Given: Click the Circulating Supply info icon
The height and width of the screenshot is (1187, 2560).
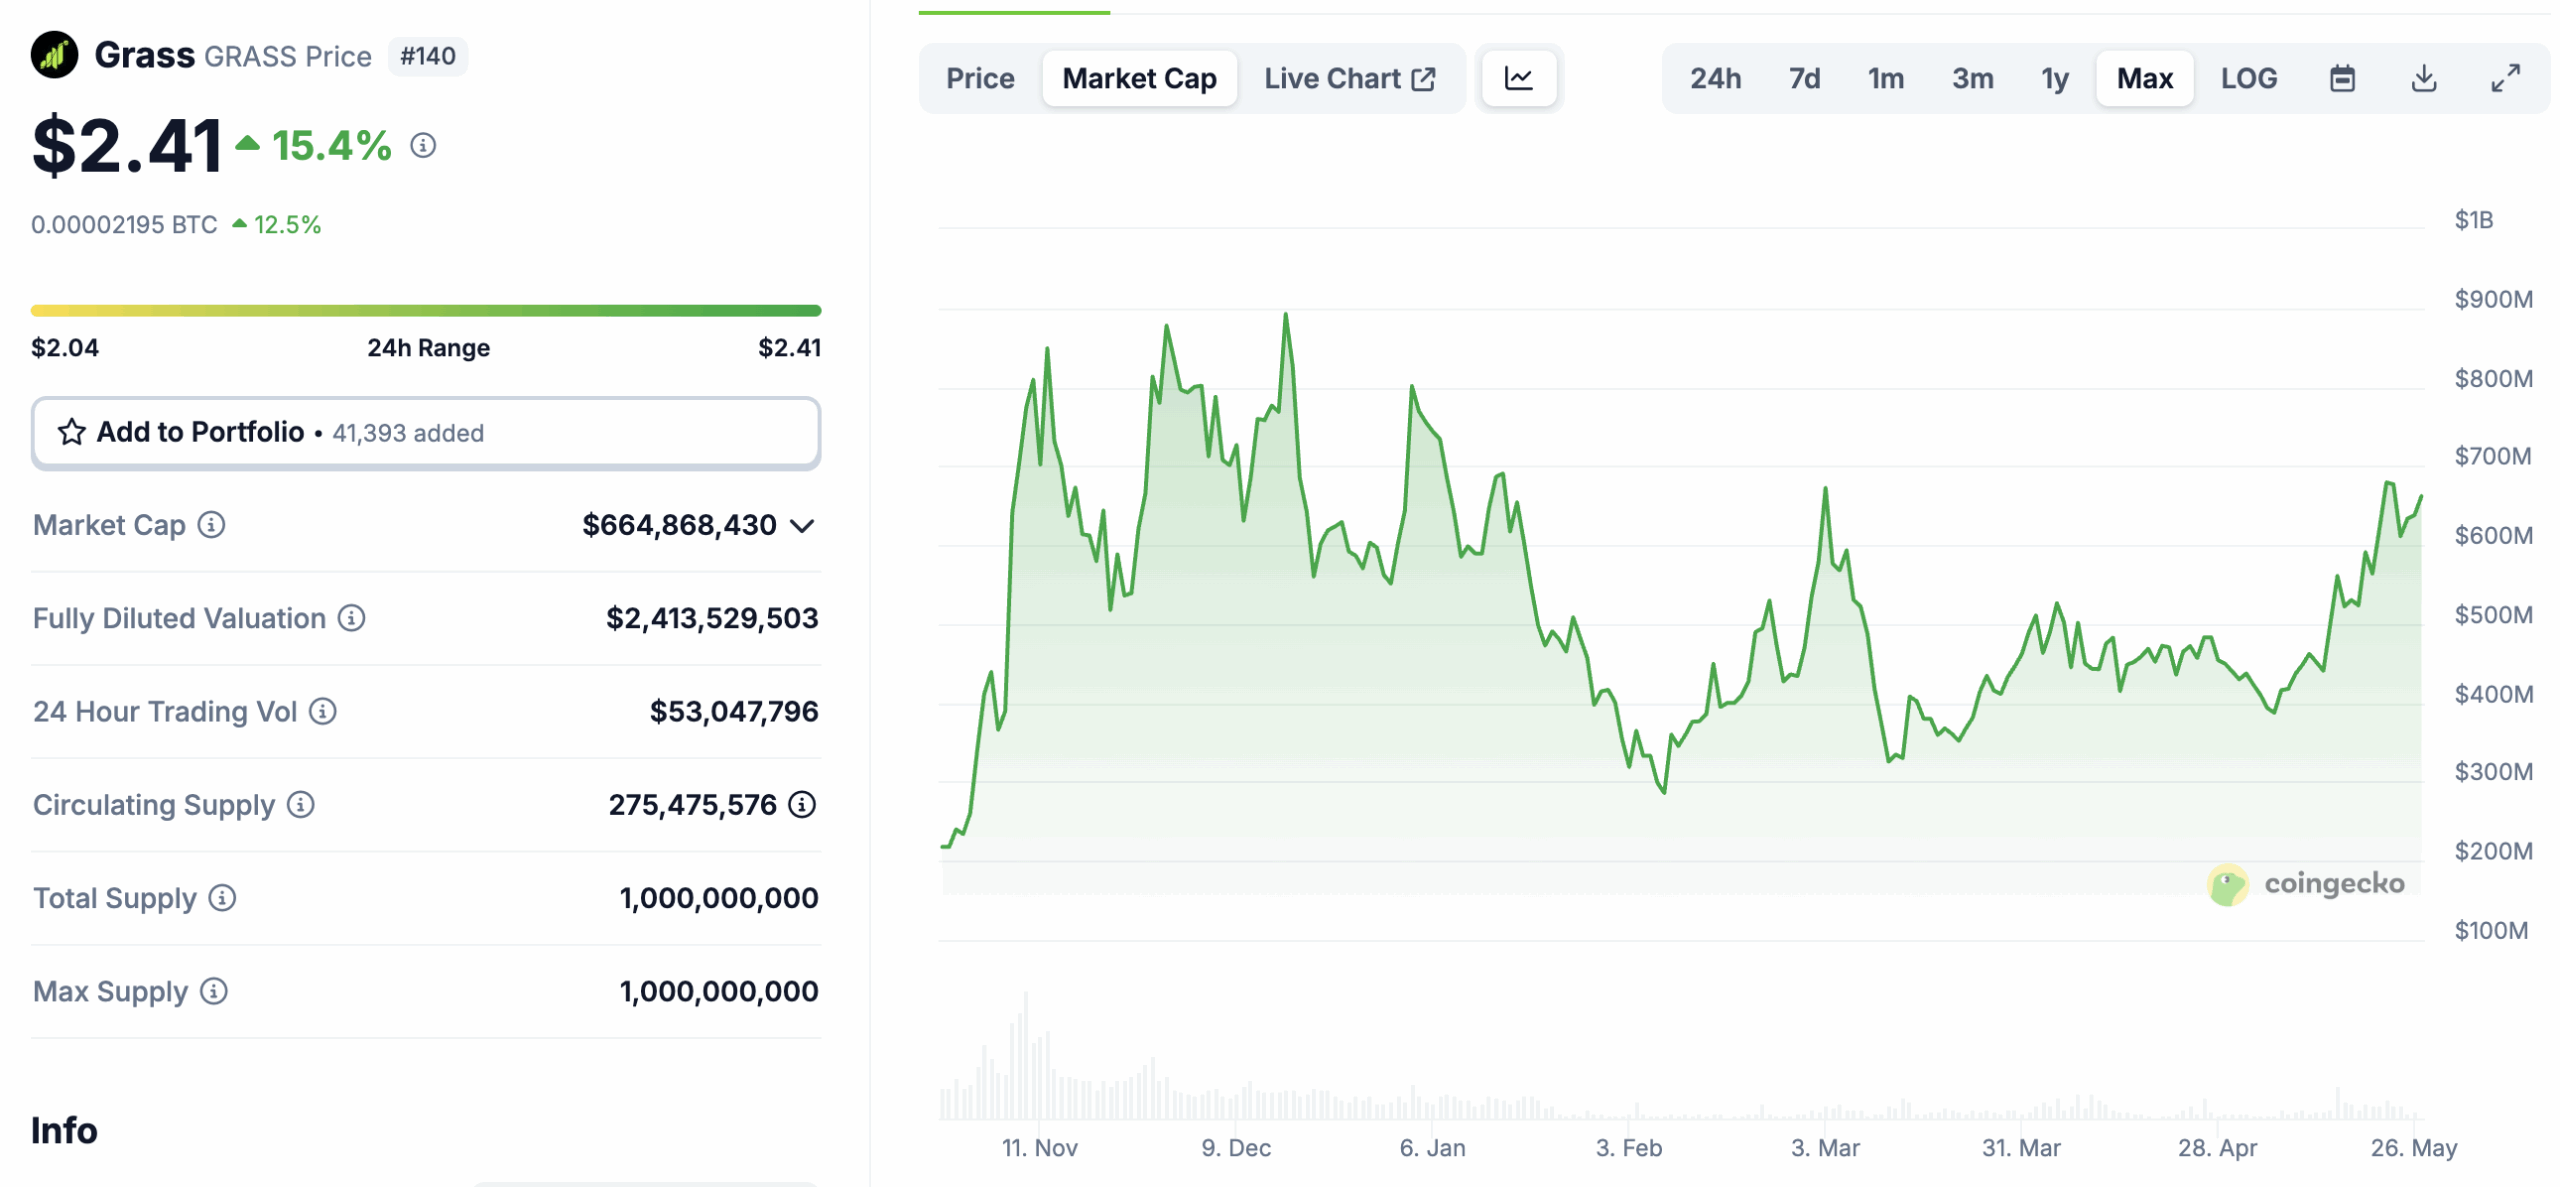Looking at the screenshot, I should 298,804.
